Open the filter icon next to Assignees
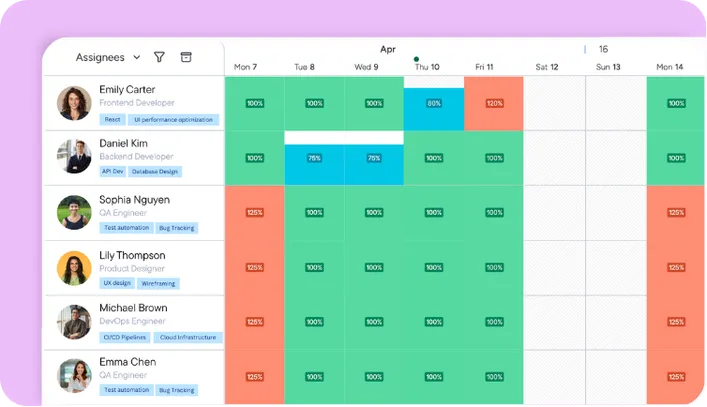The width and height of the screenshot is (707, 407). click(159, 57)
